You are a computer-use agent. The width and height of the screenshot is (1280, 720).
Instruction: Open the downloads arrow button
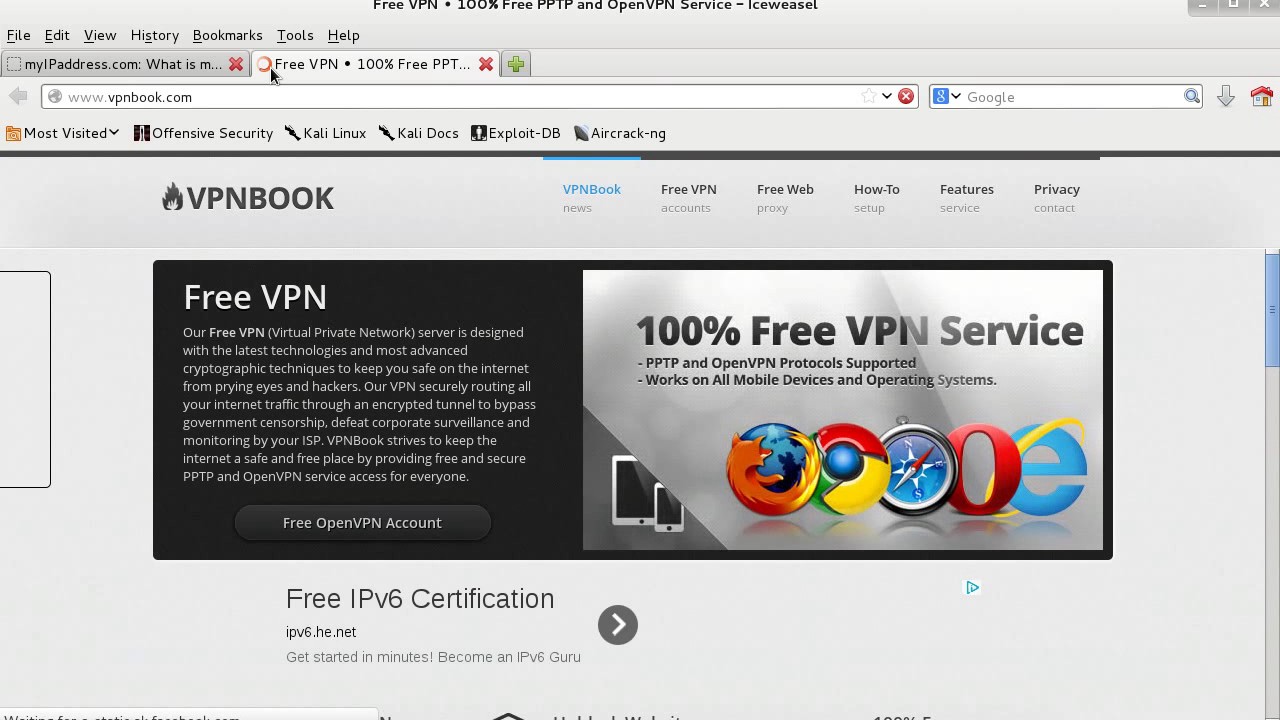pyautogui.click(x=1226, y=97)
